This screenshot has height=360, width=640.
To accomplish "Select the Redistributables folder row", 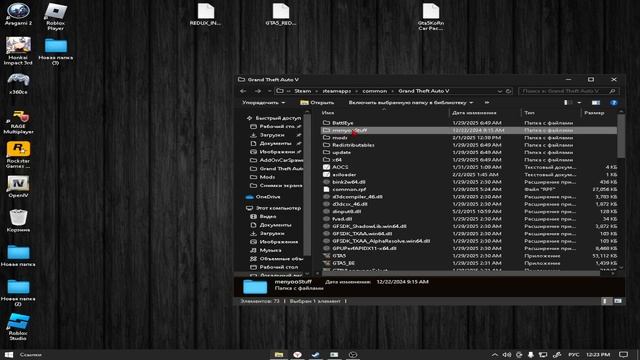I will pyautogui.click(x=469, y=145).
